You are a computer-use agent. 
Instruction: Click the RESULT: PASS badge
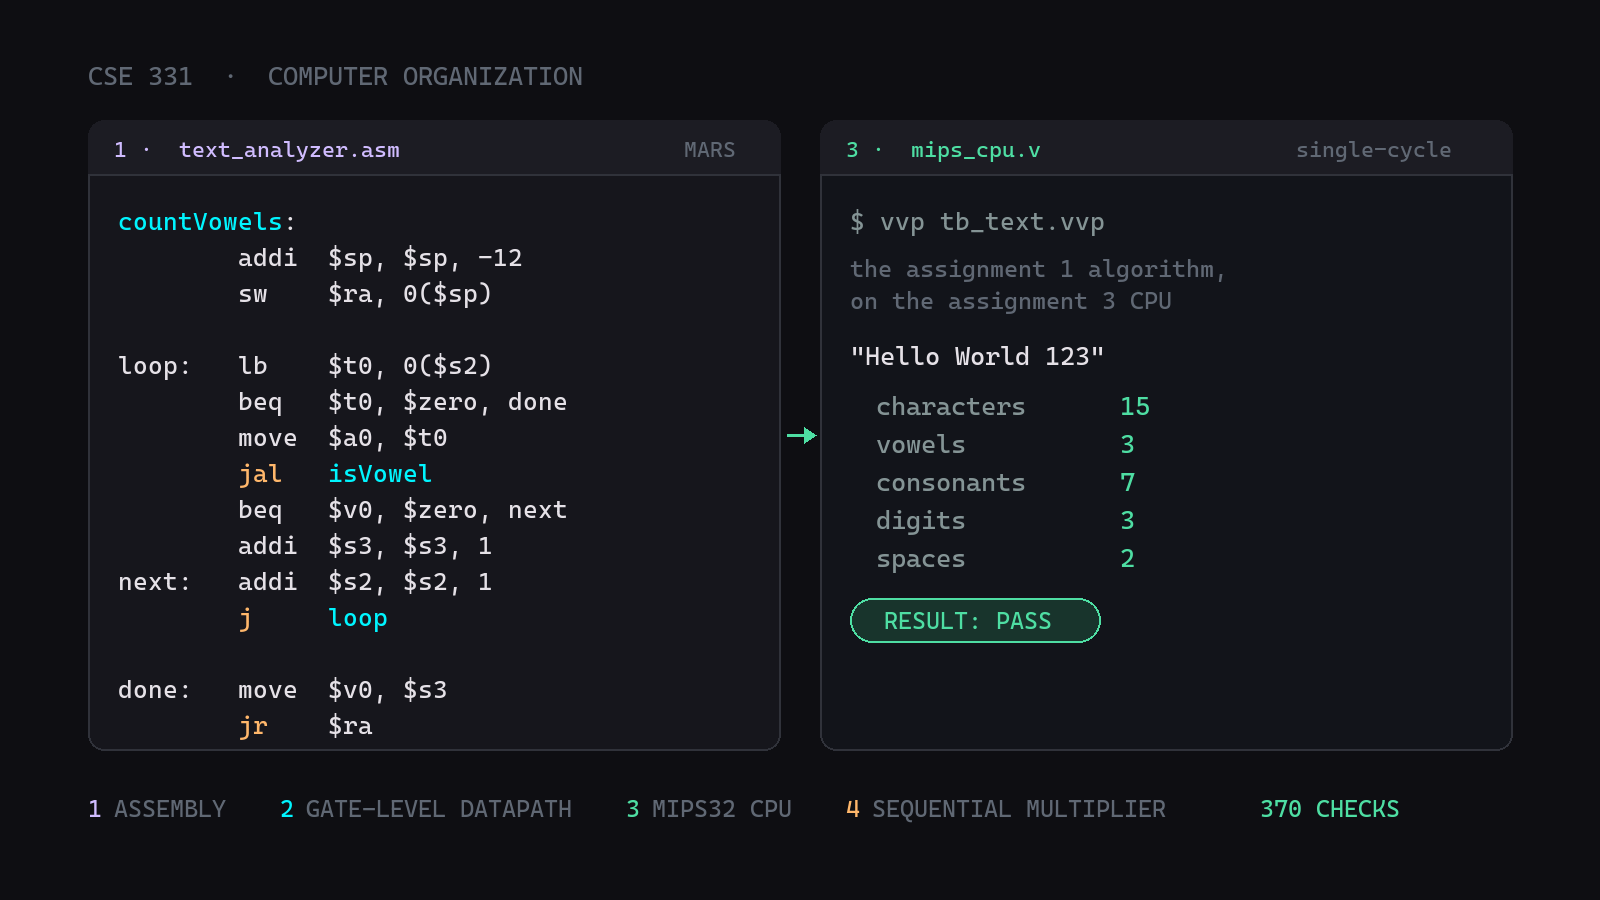[x=975, y=621]
